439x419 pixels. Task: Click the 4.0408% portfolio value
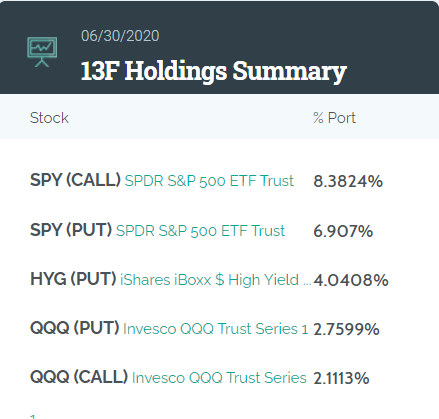tap(351, 280)
